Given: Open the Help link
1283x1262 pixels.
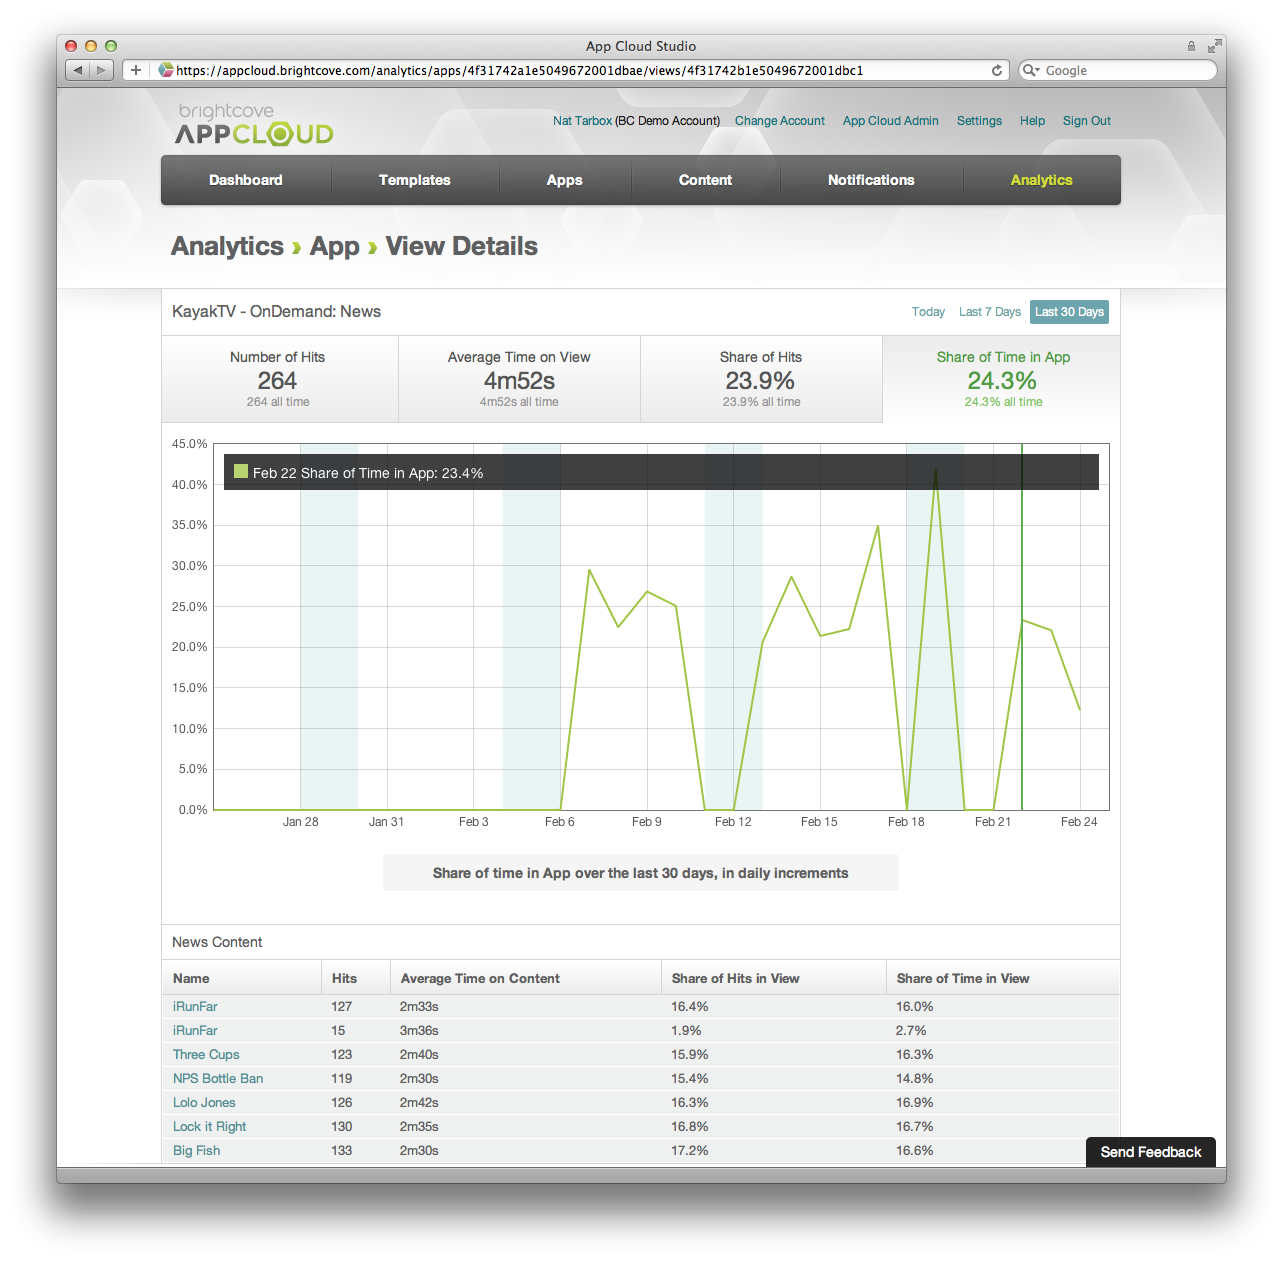Looking at the screenshot, I should (1032, 121).
